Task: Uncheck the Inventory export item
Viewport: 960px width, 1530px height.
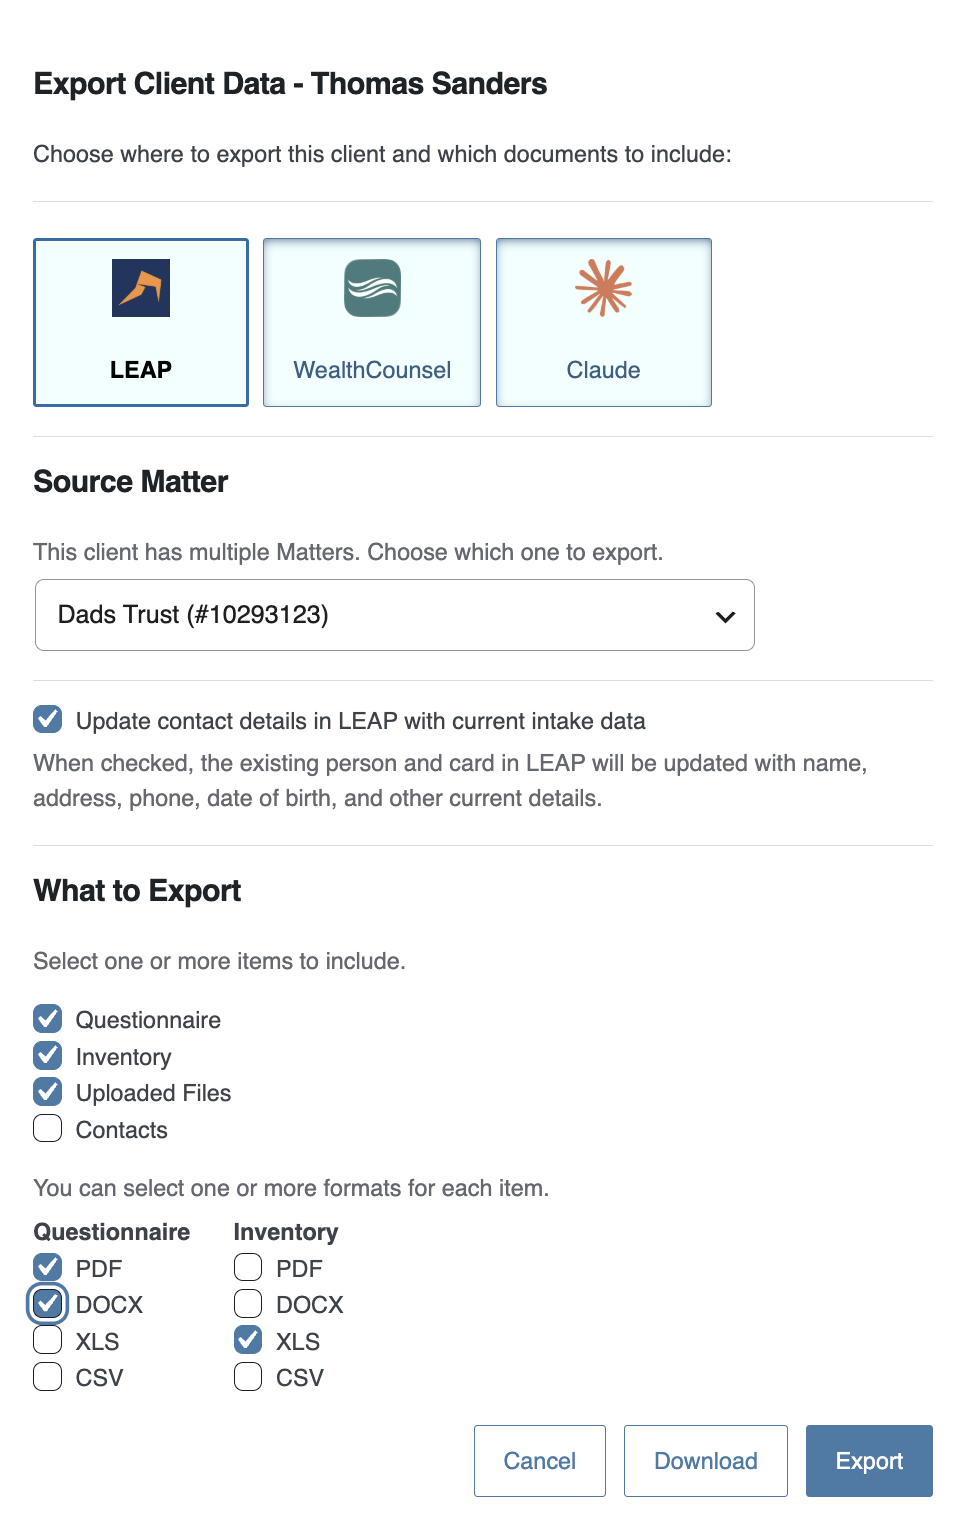Action: coord(48,1055)
